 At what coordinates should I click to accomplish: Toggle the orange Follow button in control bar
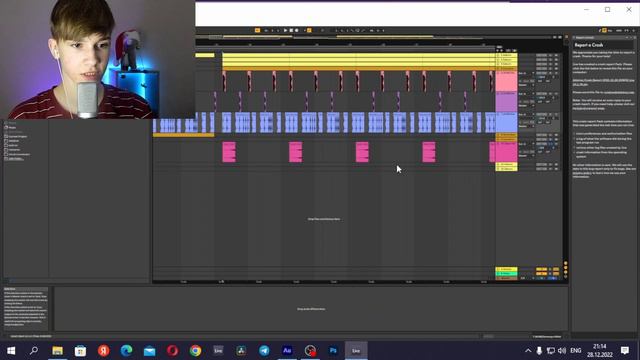(257, 30)
